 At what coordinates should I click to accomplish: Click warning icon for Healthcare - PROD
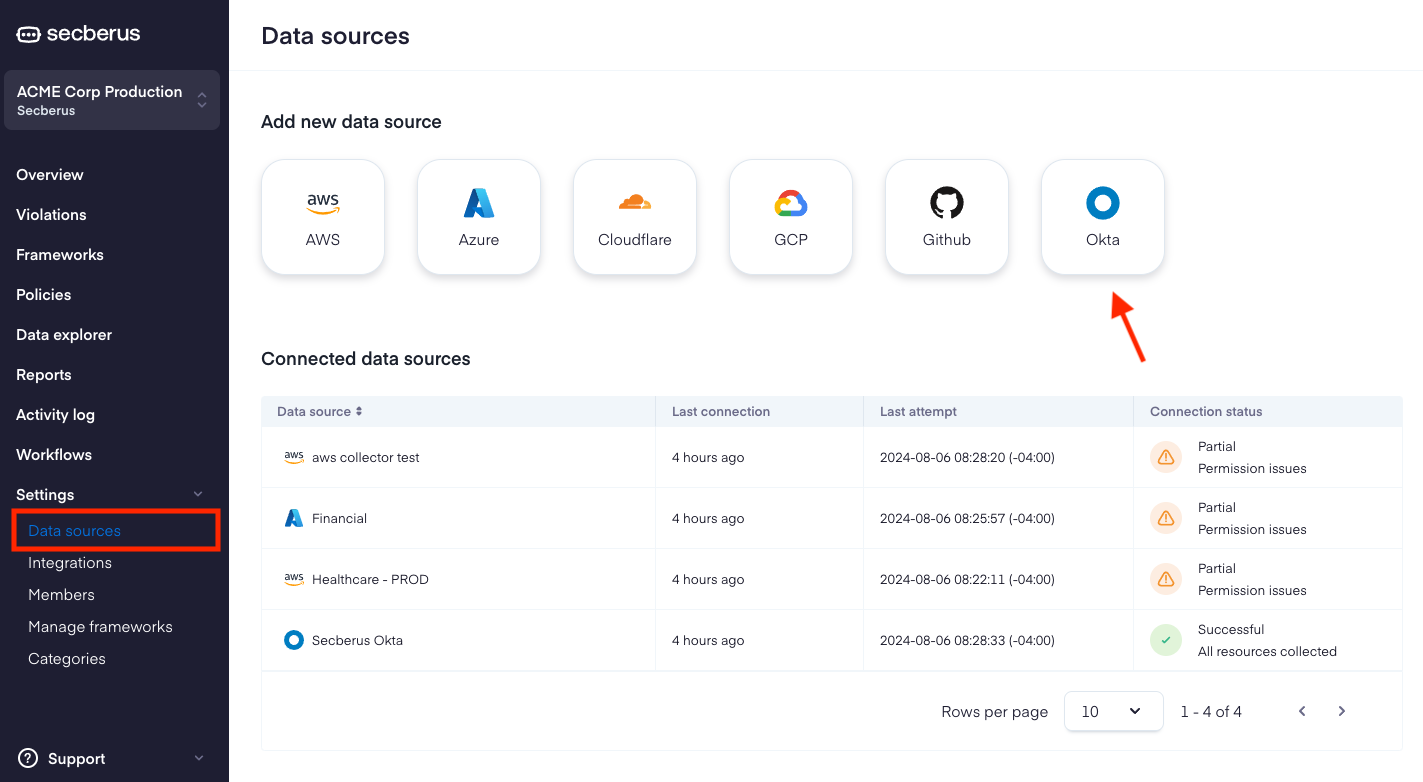click(x=1166, y=579)
